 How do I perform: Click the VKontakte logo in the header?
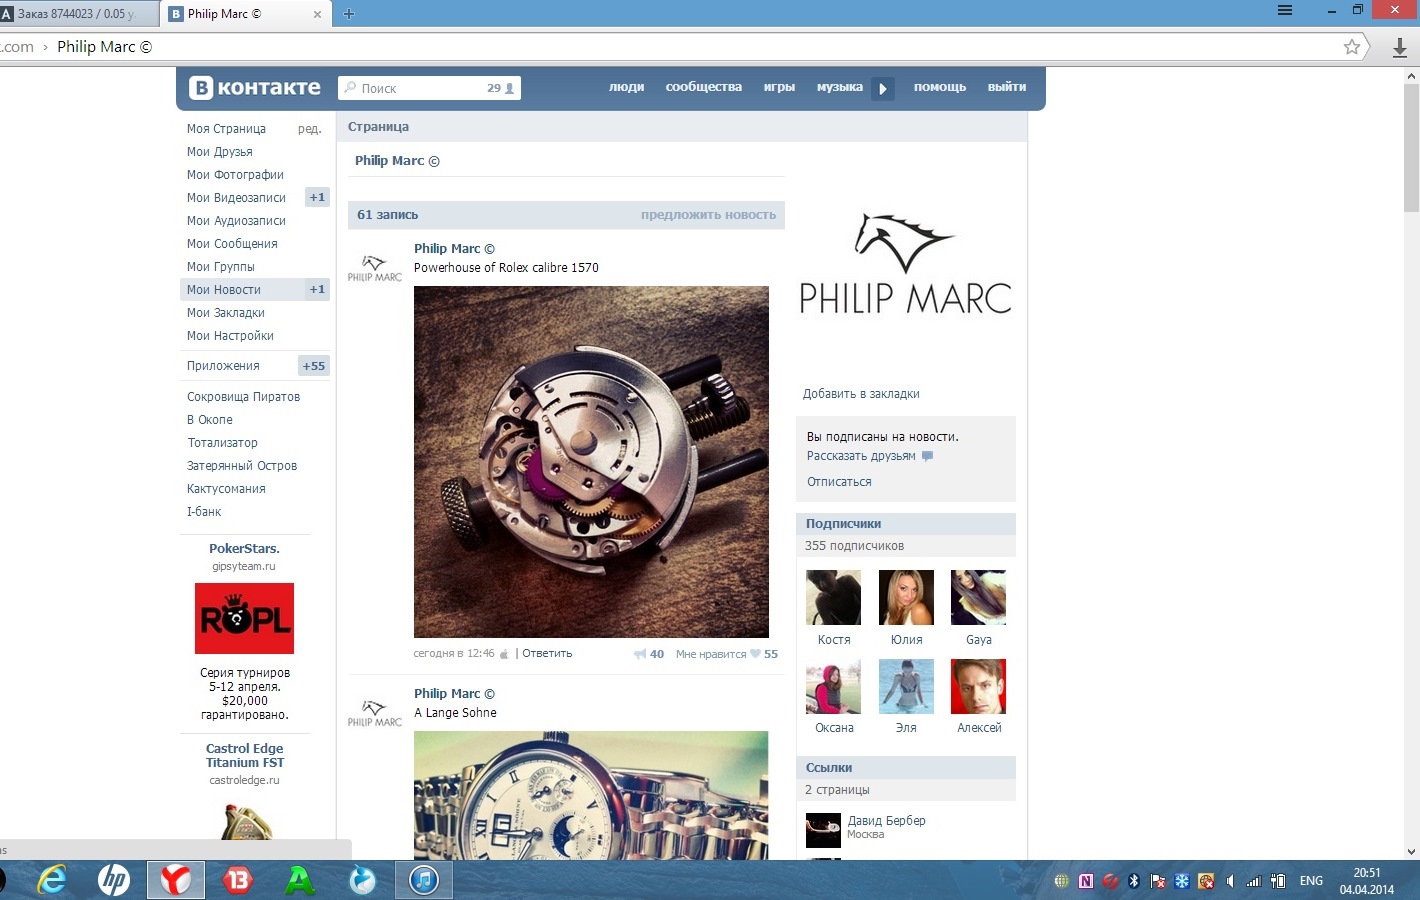[x=255, y=88]
